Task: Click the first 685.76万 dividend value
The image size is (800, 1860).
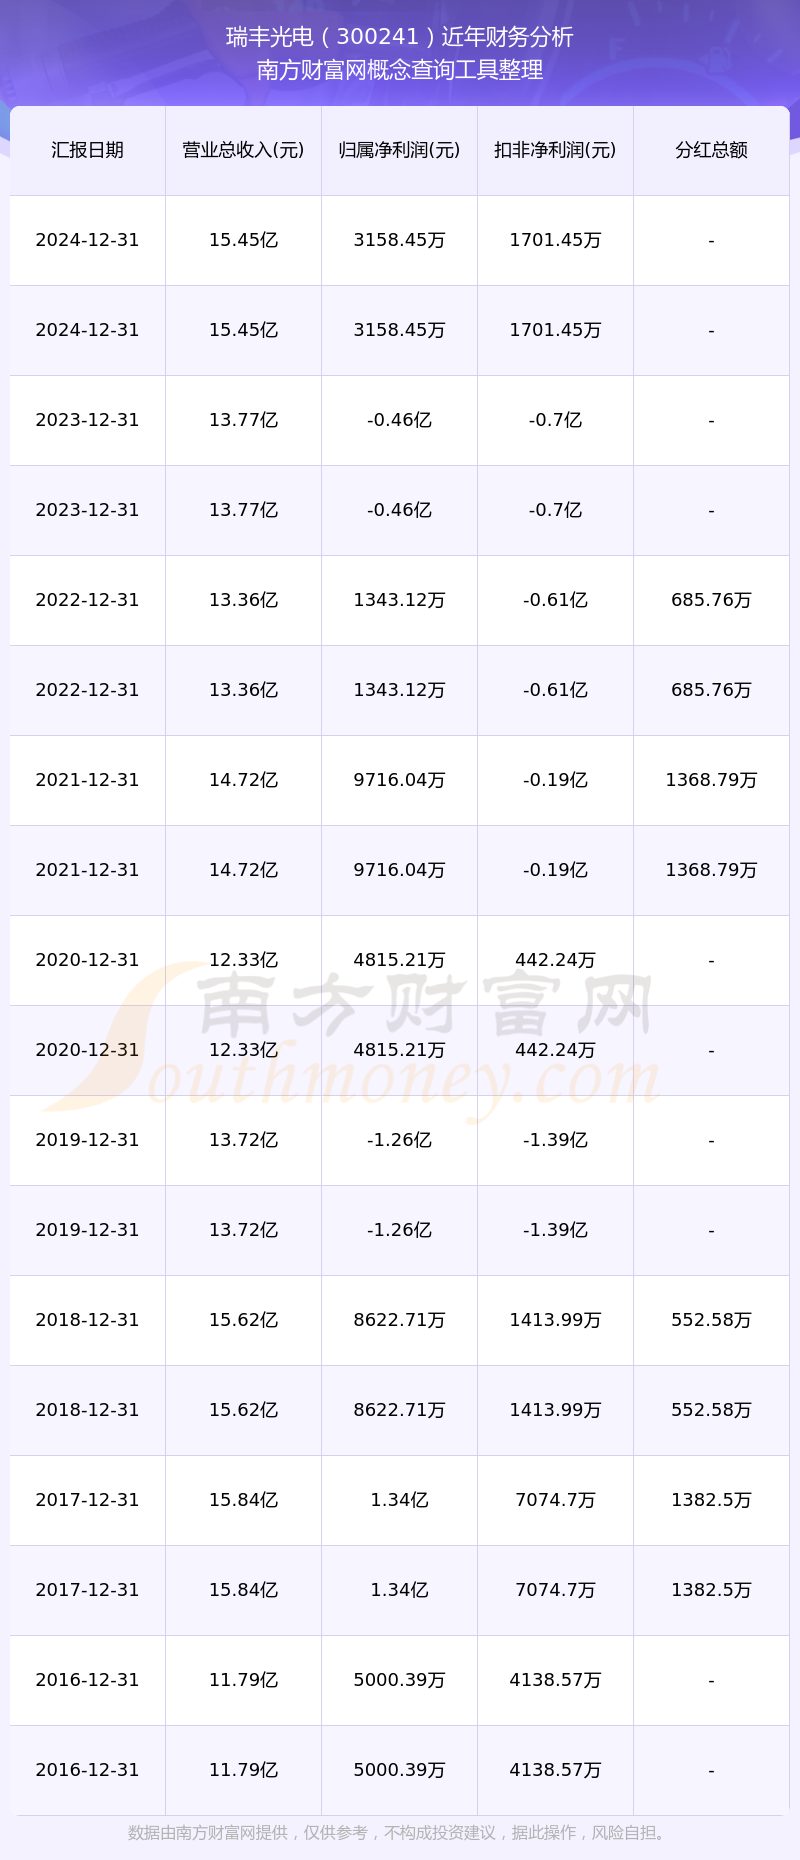Action: tap(711, 600)
